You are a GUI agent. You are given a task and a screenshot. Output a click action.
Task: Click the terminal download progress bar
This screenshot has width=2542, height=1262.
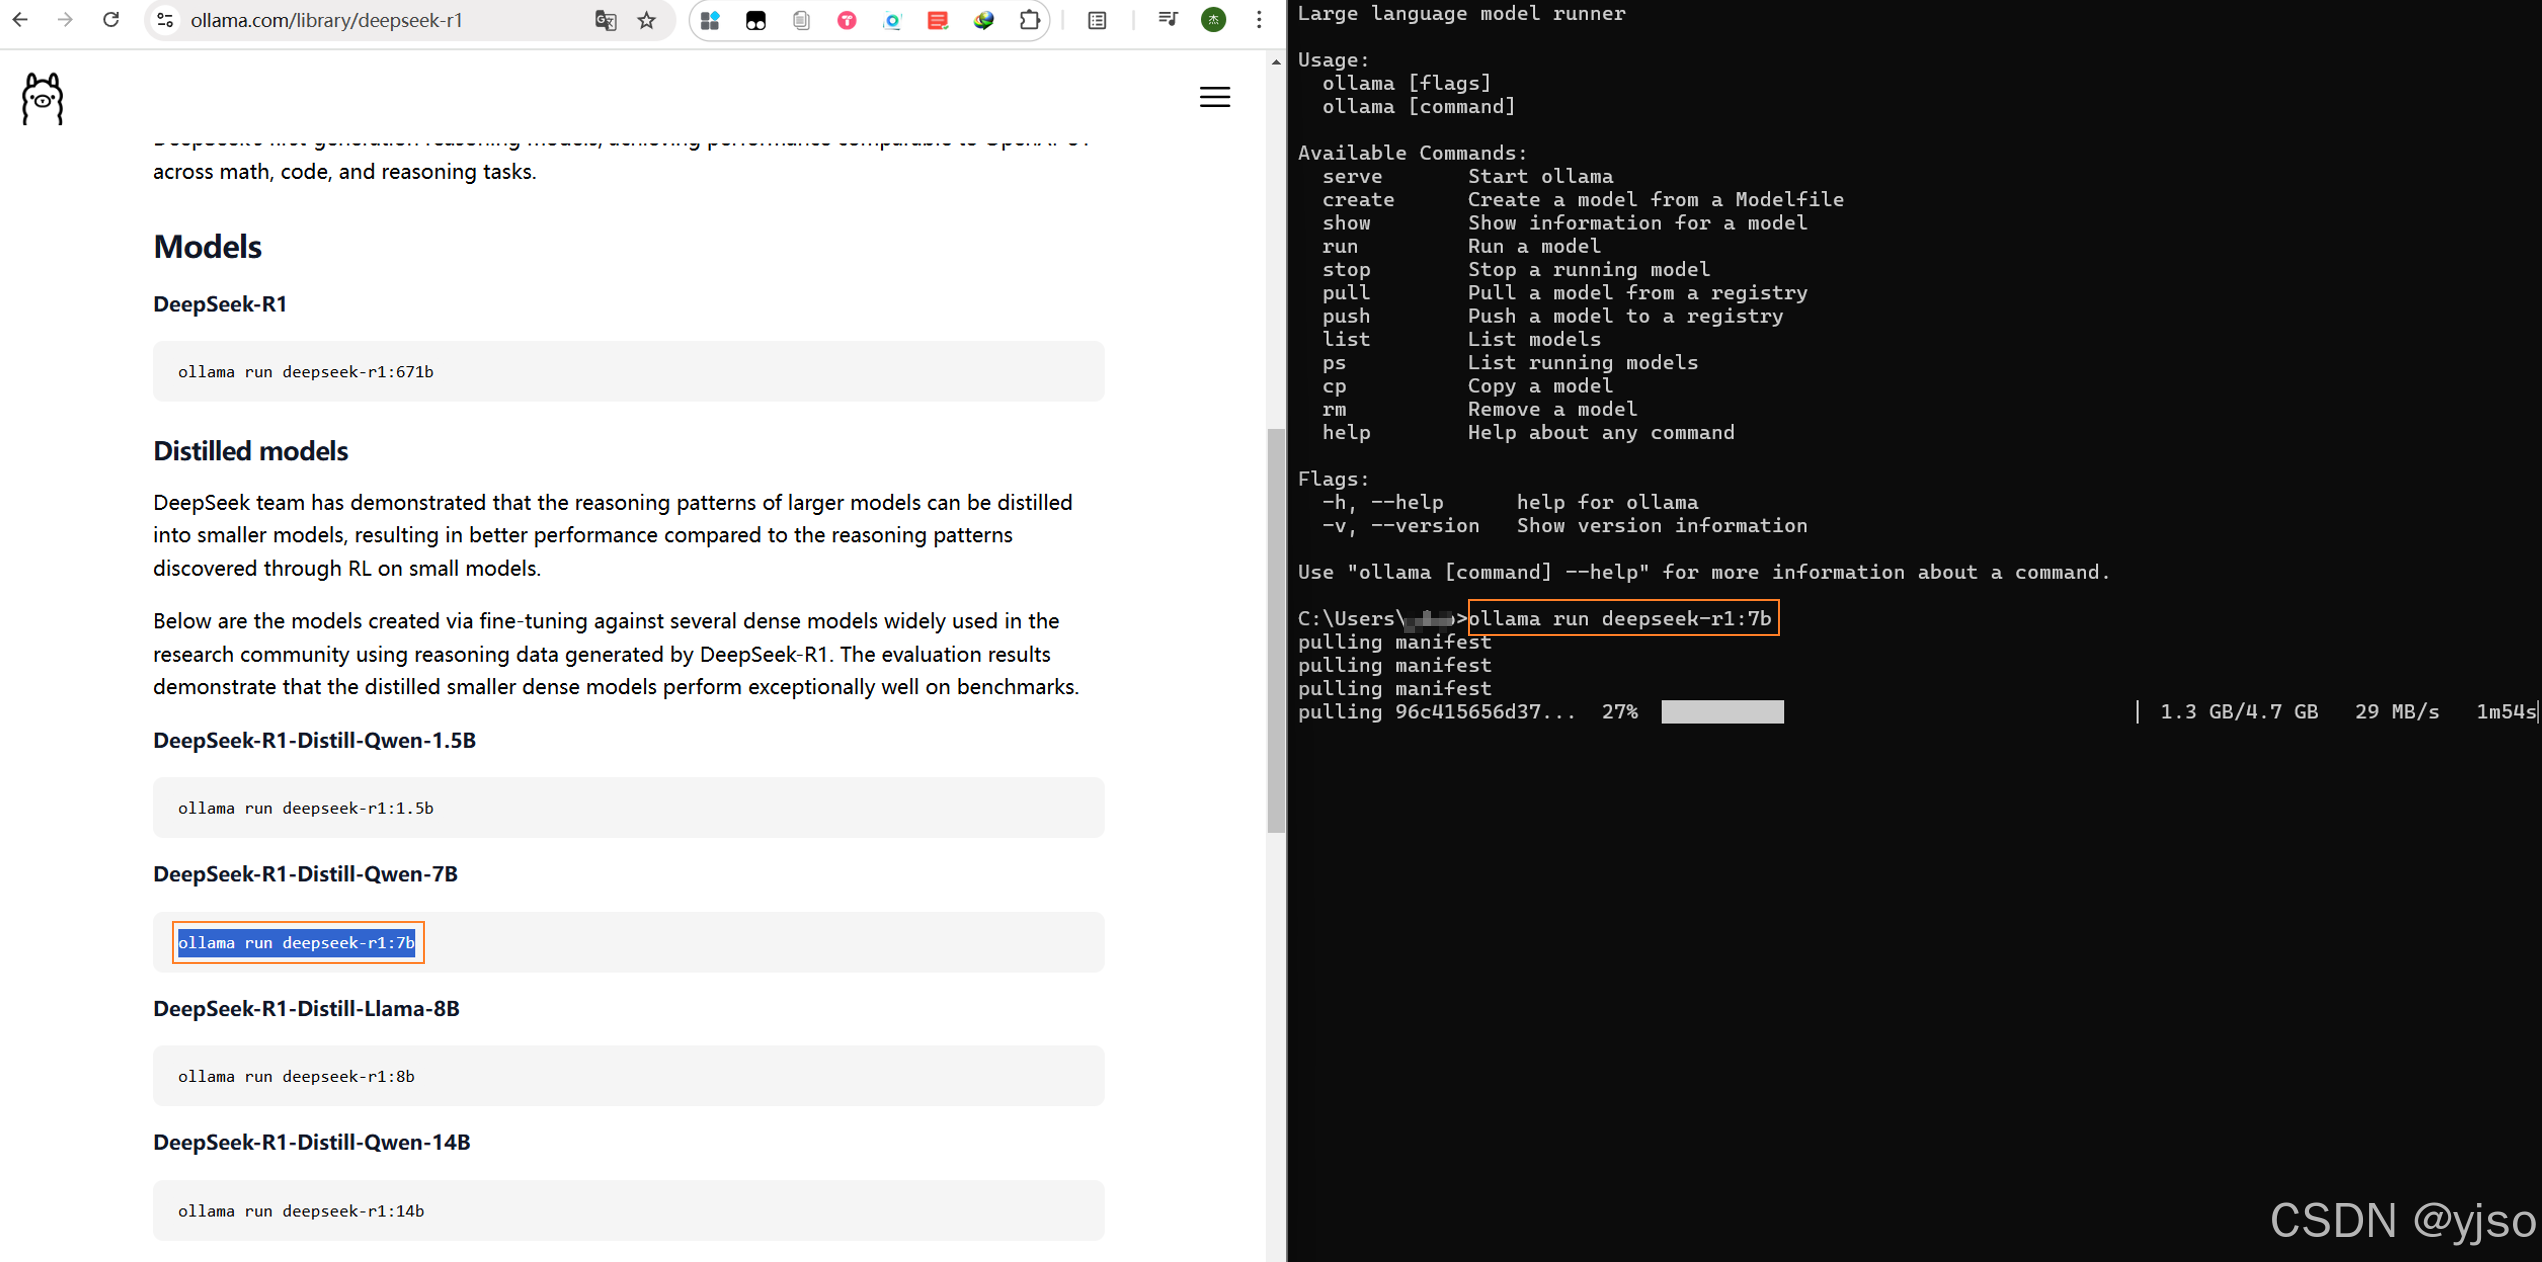(1722, 712)
